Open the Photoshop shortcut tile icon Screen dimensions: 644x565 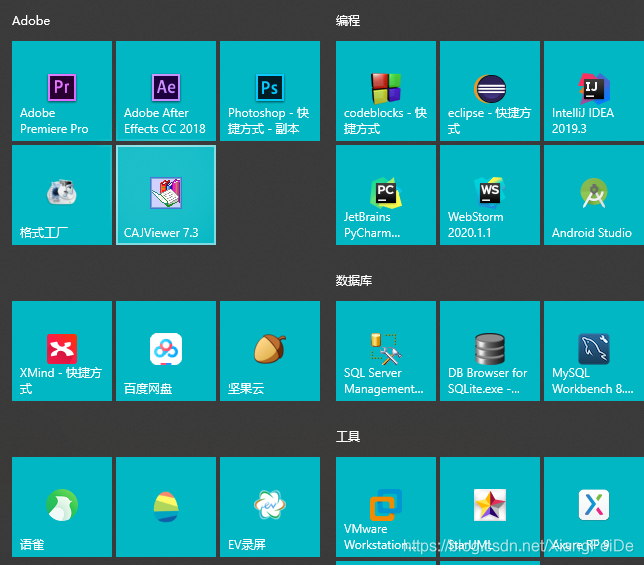tap(270, 87)
